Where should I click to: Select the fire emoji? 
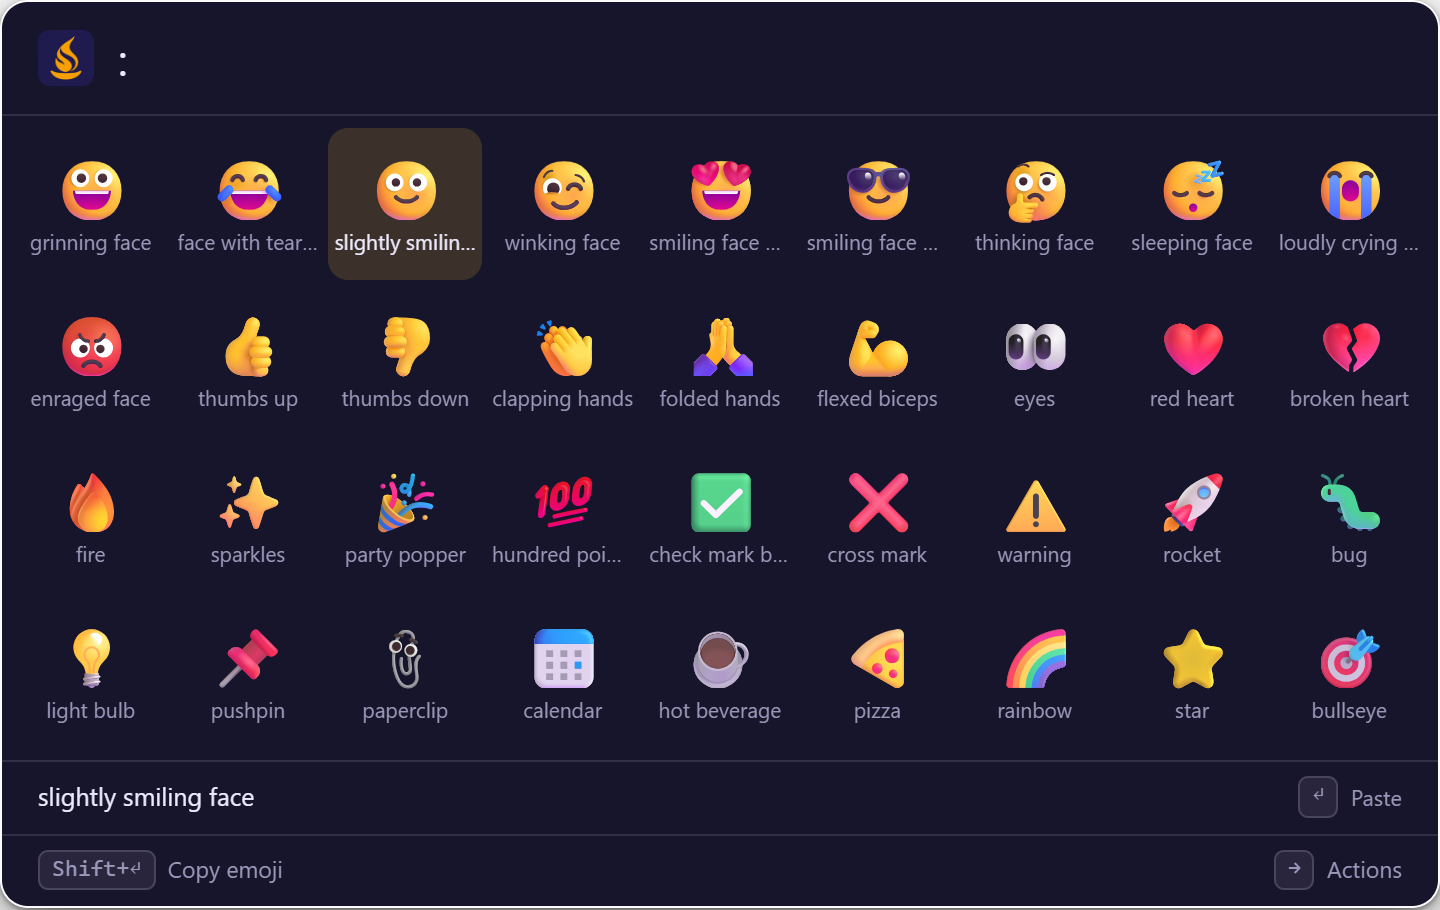coord(91,516)
